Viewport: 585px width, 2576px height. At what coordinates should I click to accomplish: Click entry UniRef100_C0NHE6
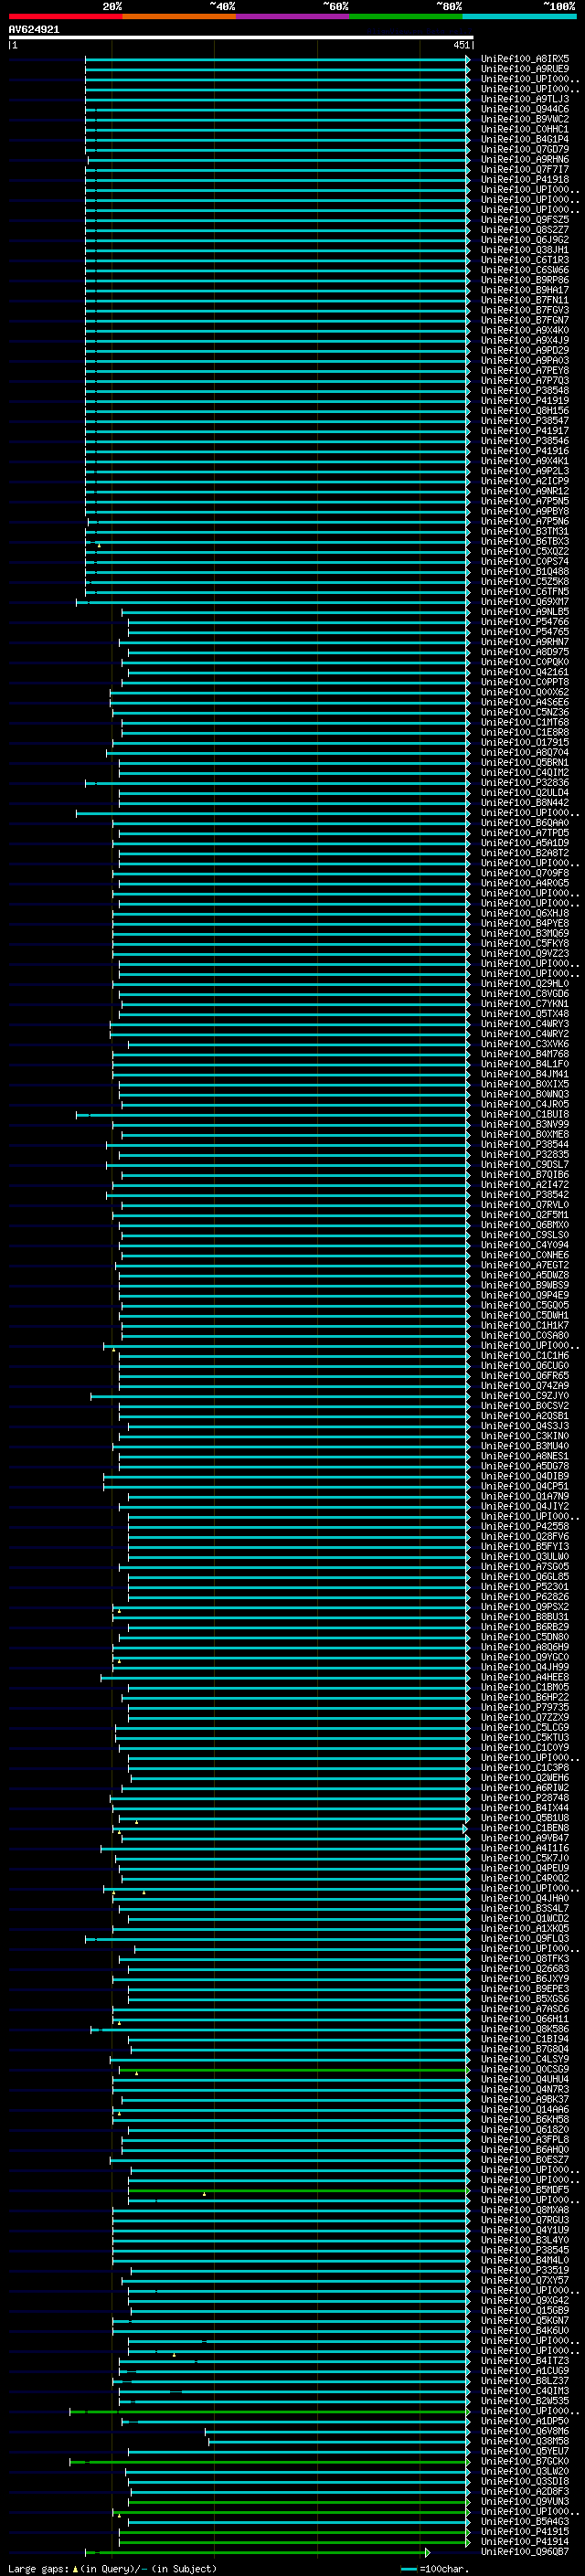tap(525, 1255)
